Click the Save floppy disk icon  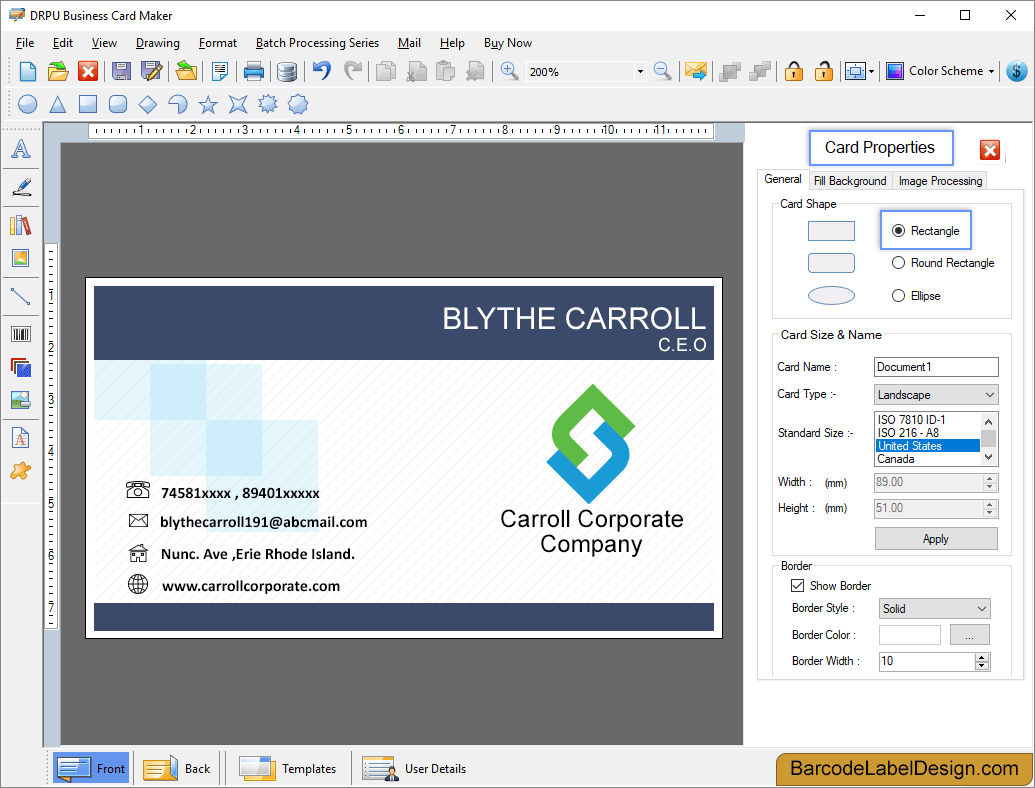tap(121, 71)
